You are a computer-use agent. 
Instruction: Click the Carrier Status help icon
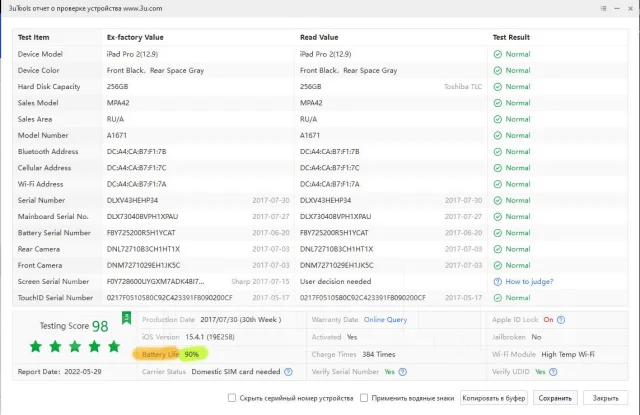coord(288,372)
